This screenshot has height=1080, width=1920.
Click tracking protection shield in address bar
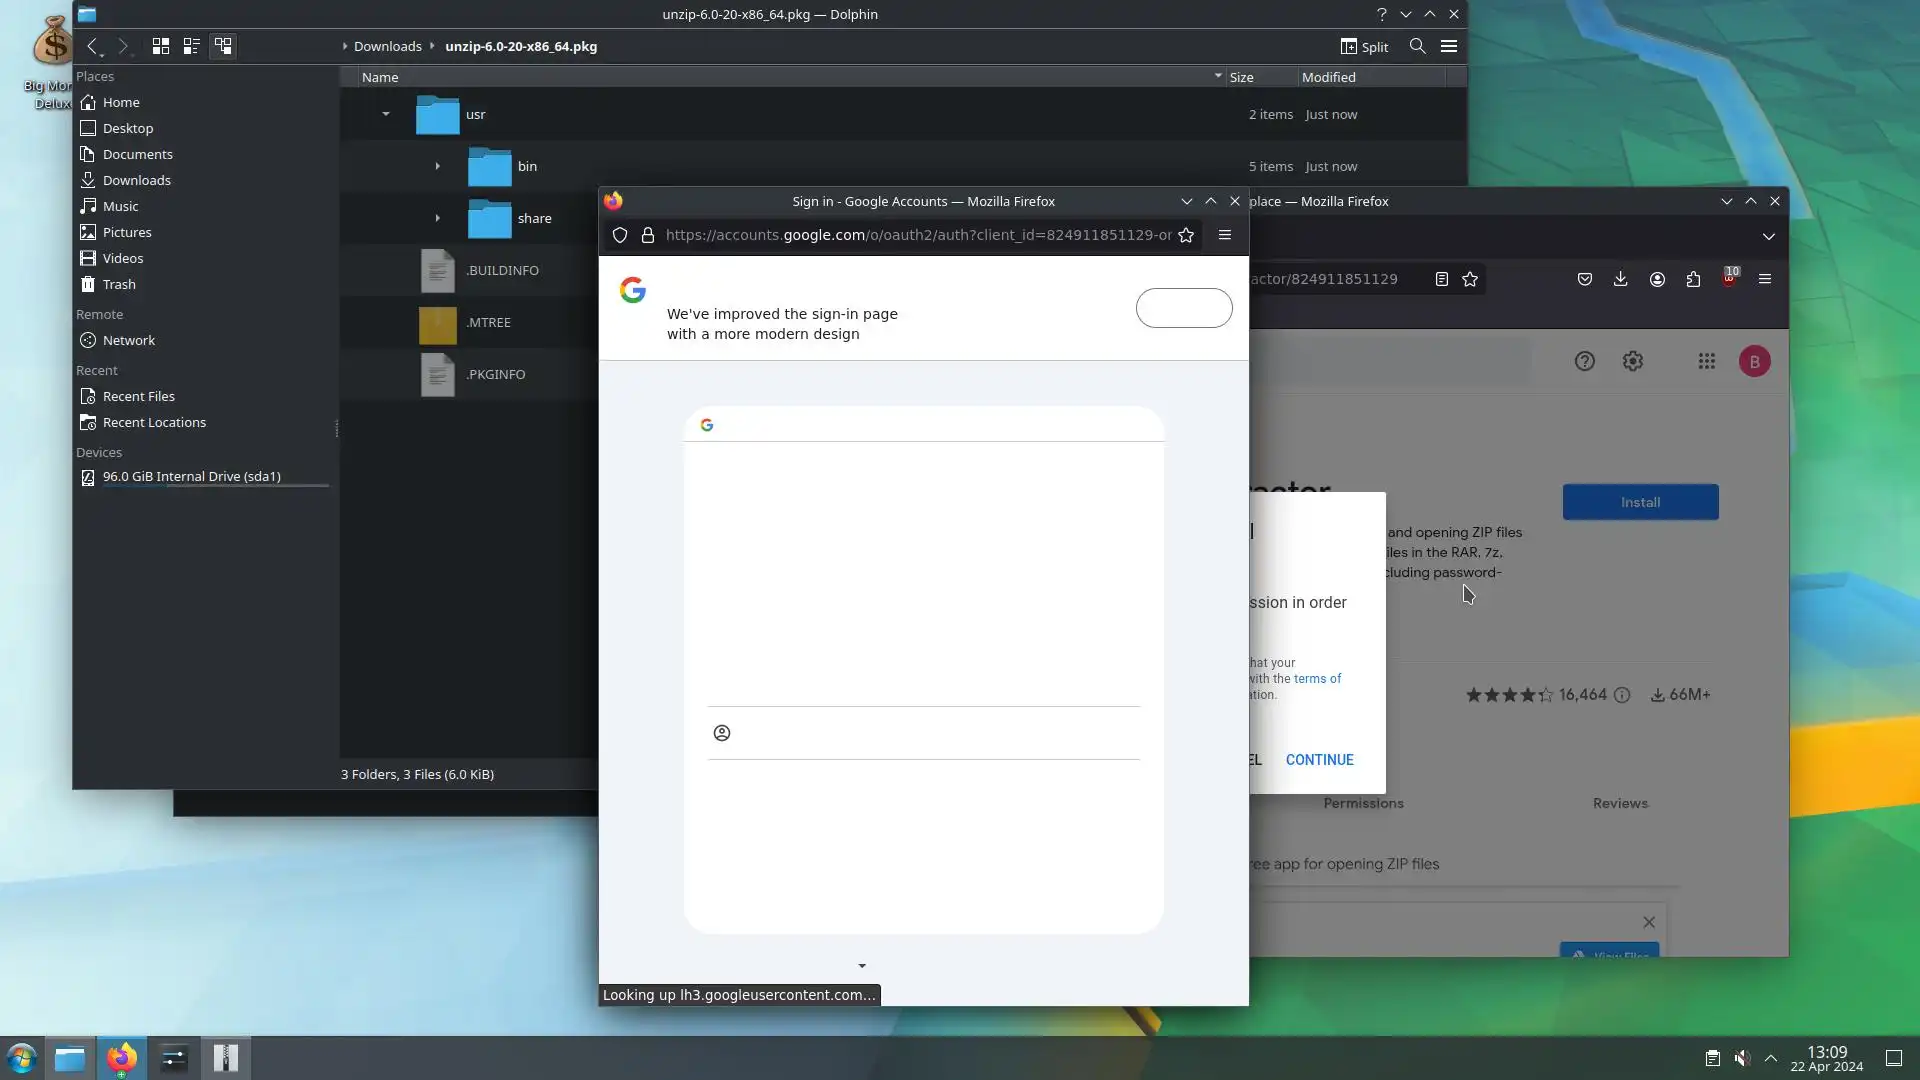click(x=620, y=235)
